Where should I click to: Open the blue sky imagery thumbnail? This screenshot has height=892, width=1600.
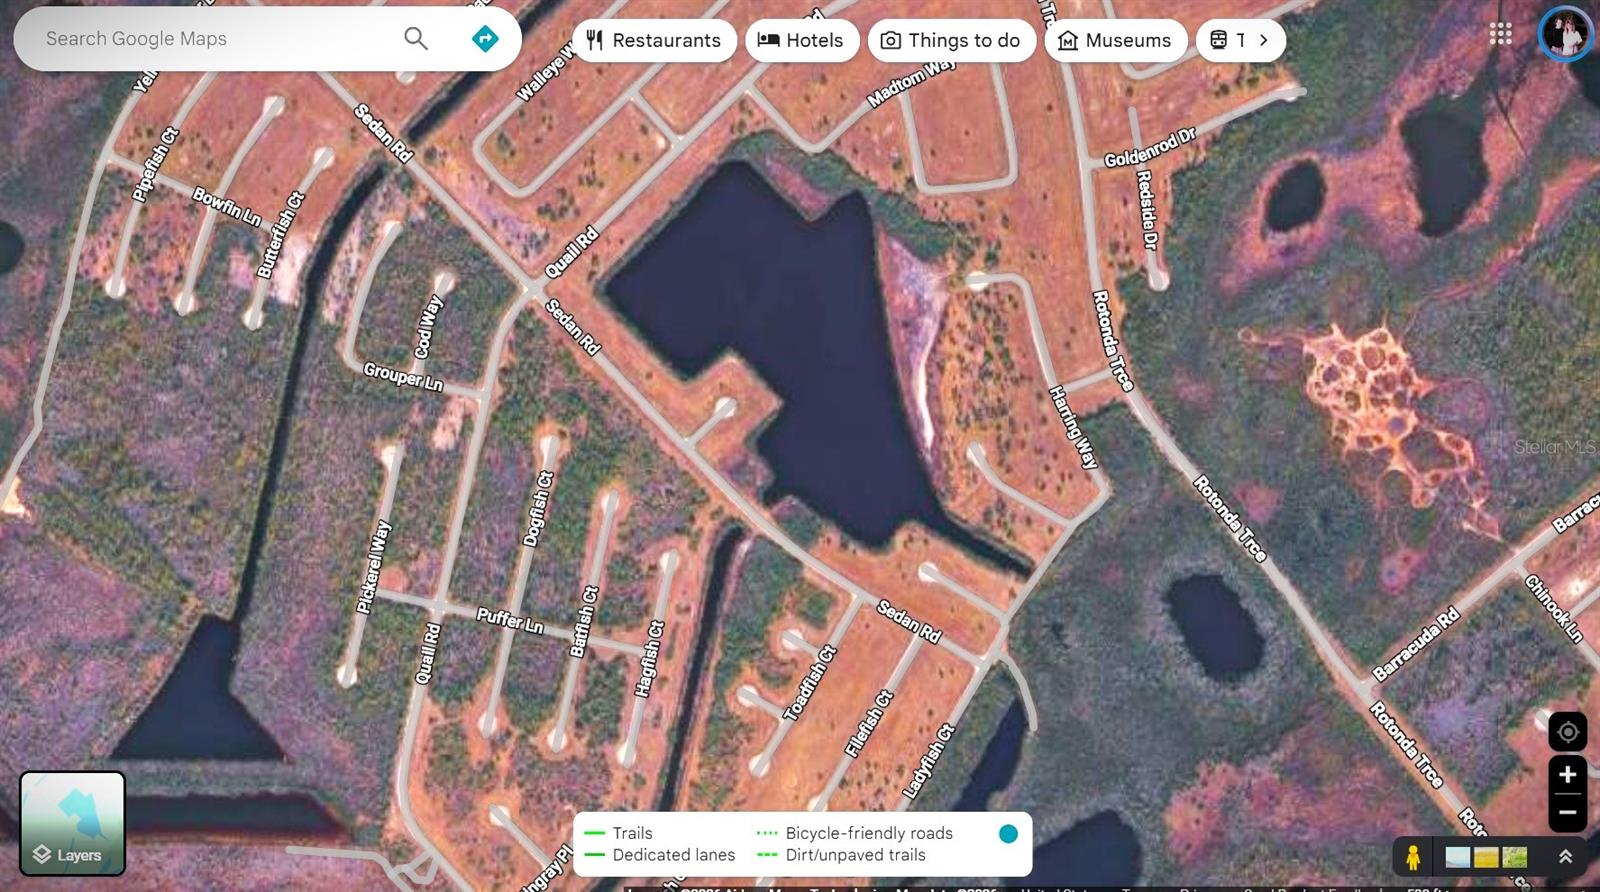pos(1458,857)
